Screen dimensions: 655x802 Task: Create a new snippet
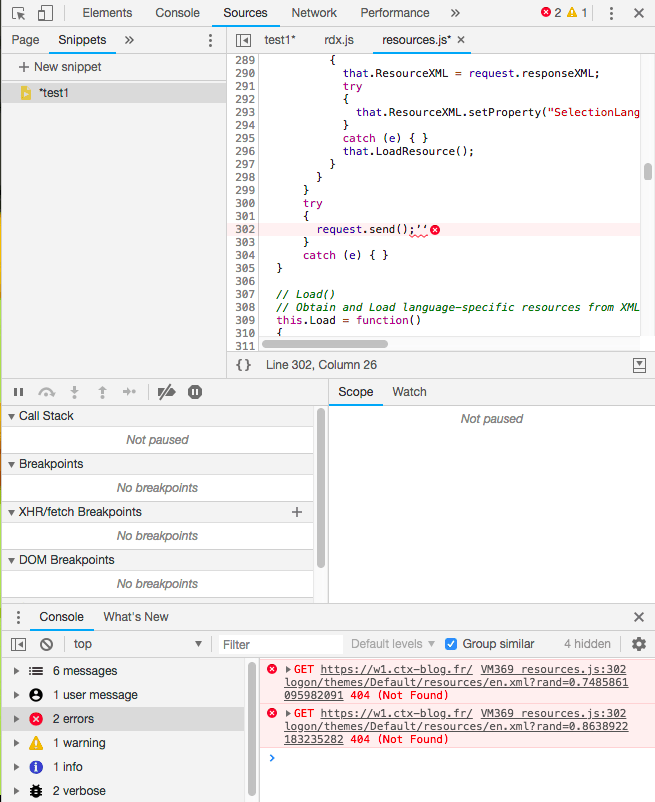click(60, 67)
